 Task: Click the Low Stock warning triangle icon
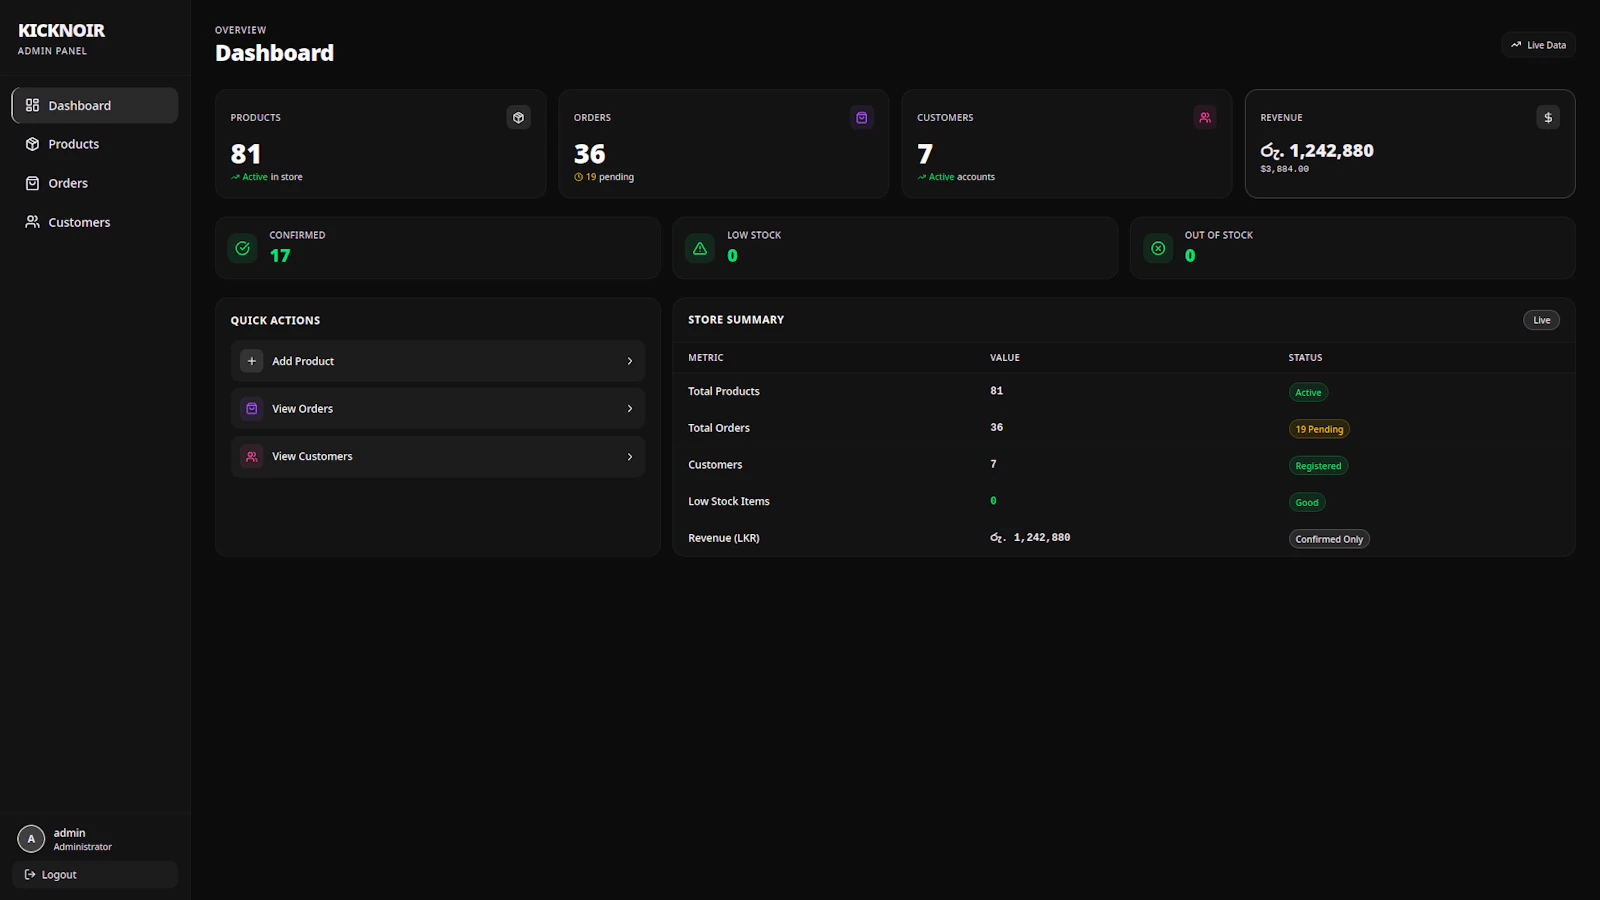pos(700,248)
